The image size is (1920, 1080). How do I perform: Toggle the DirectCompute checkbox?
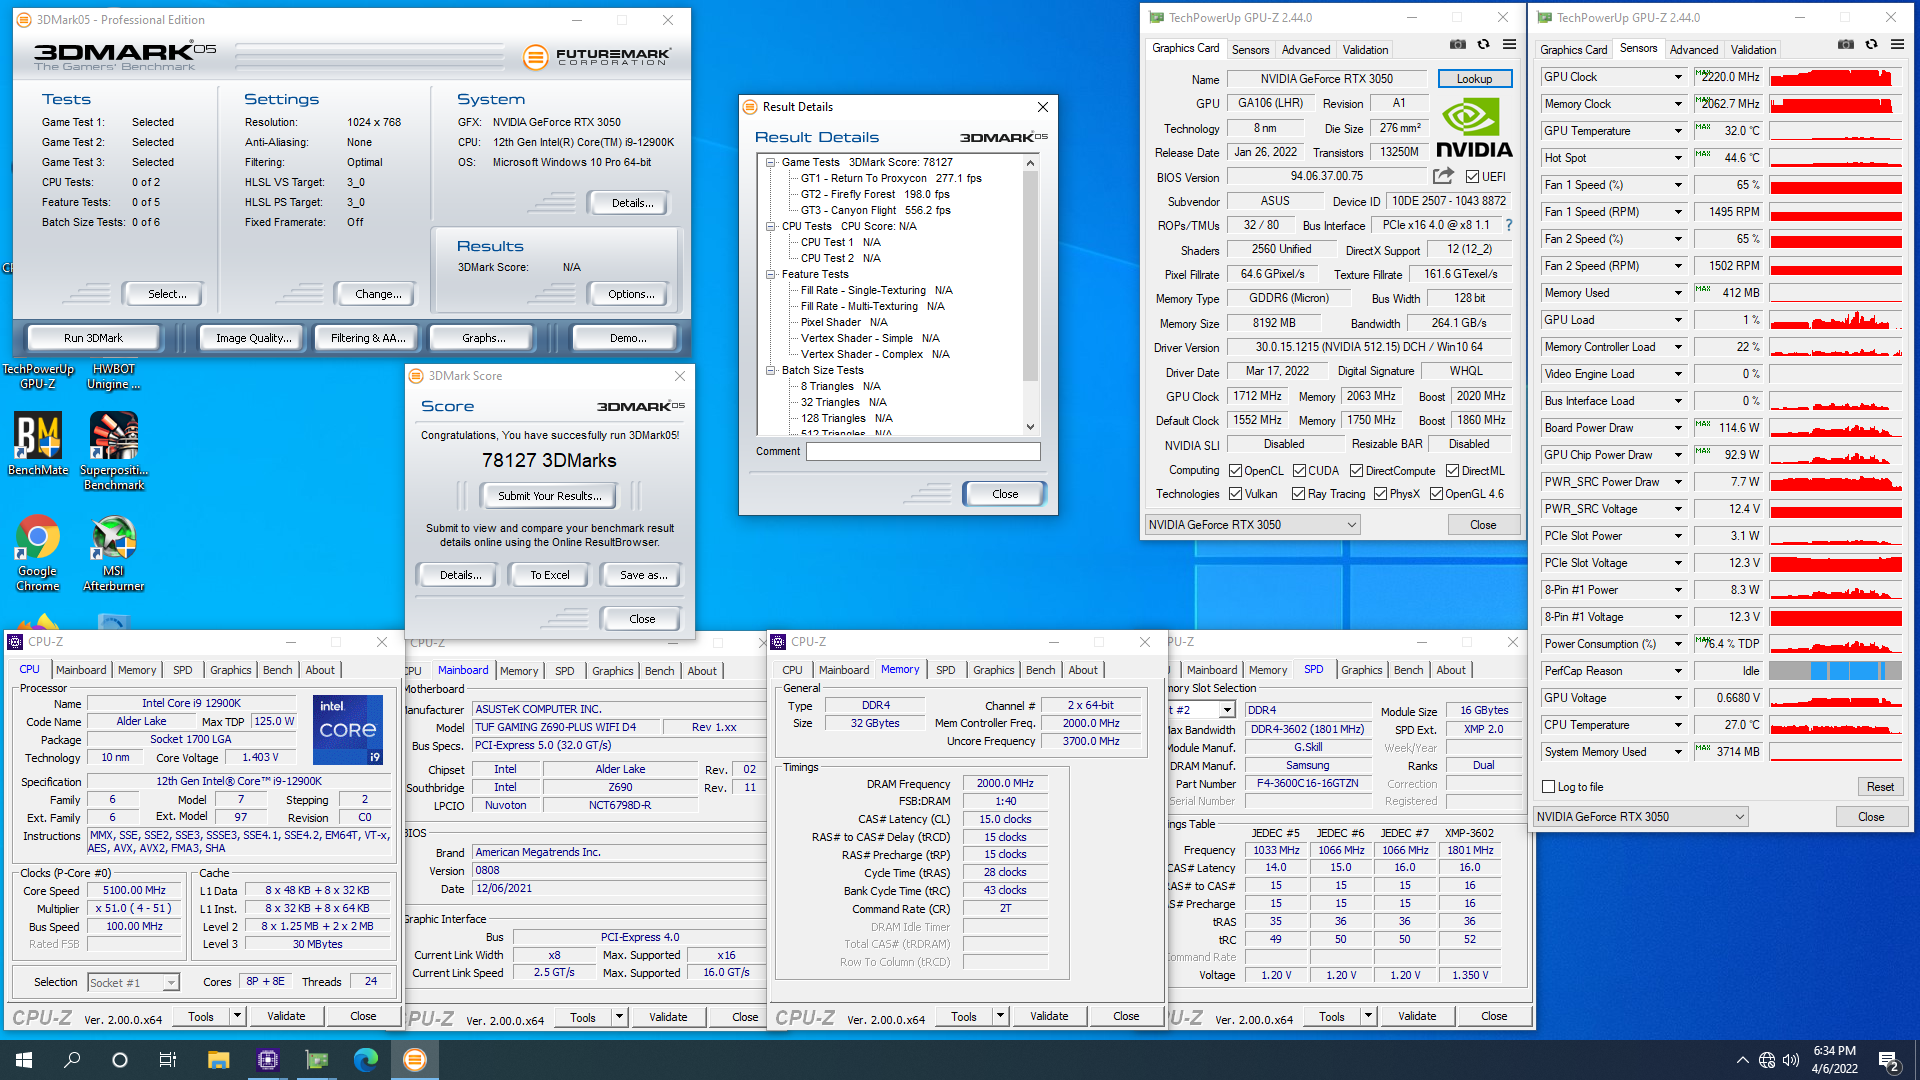coord(1357,471)
